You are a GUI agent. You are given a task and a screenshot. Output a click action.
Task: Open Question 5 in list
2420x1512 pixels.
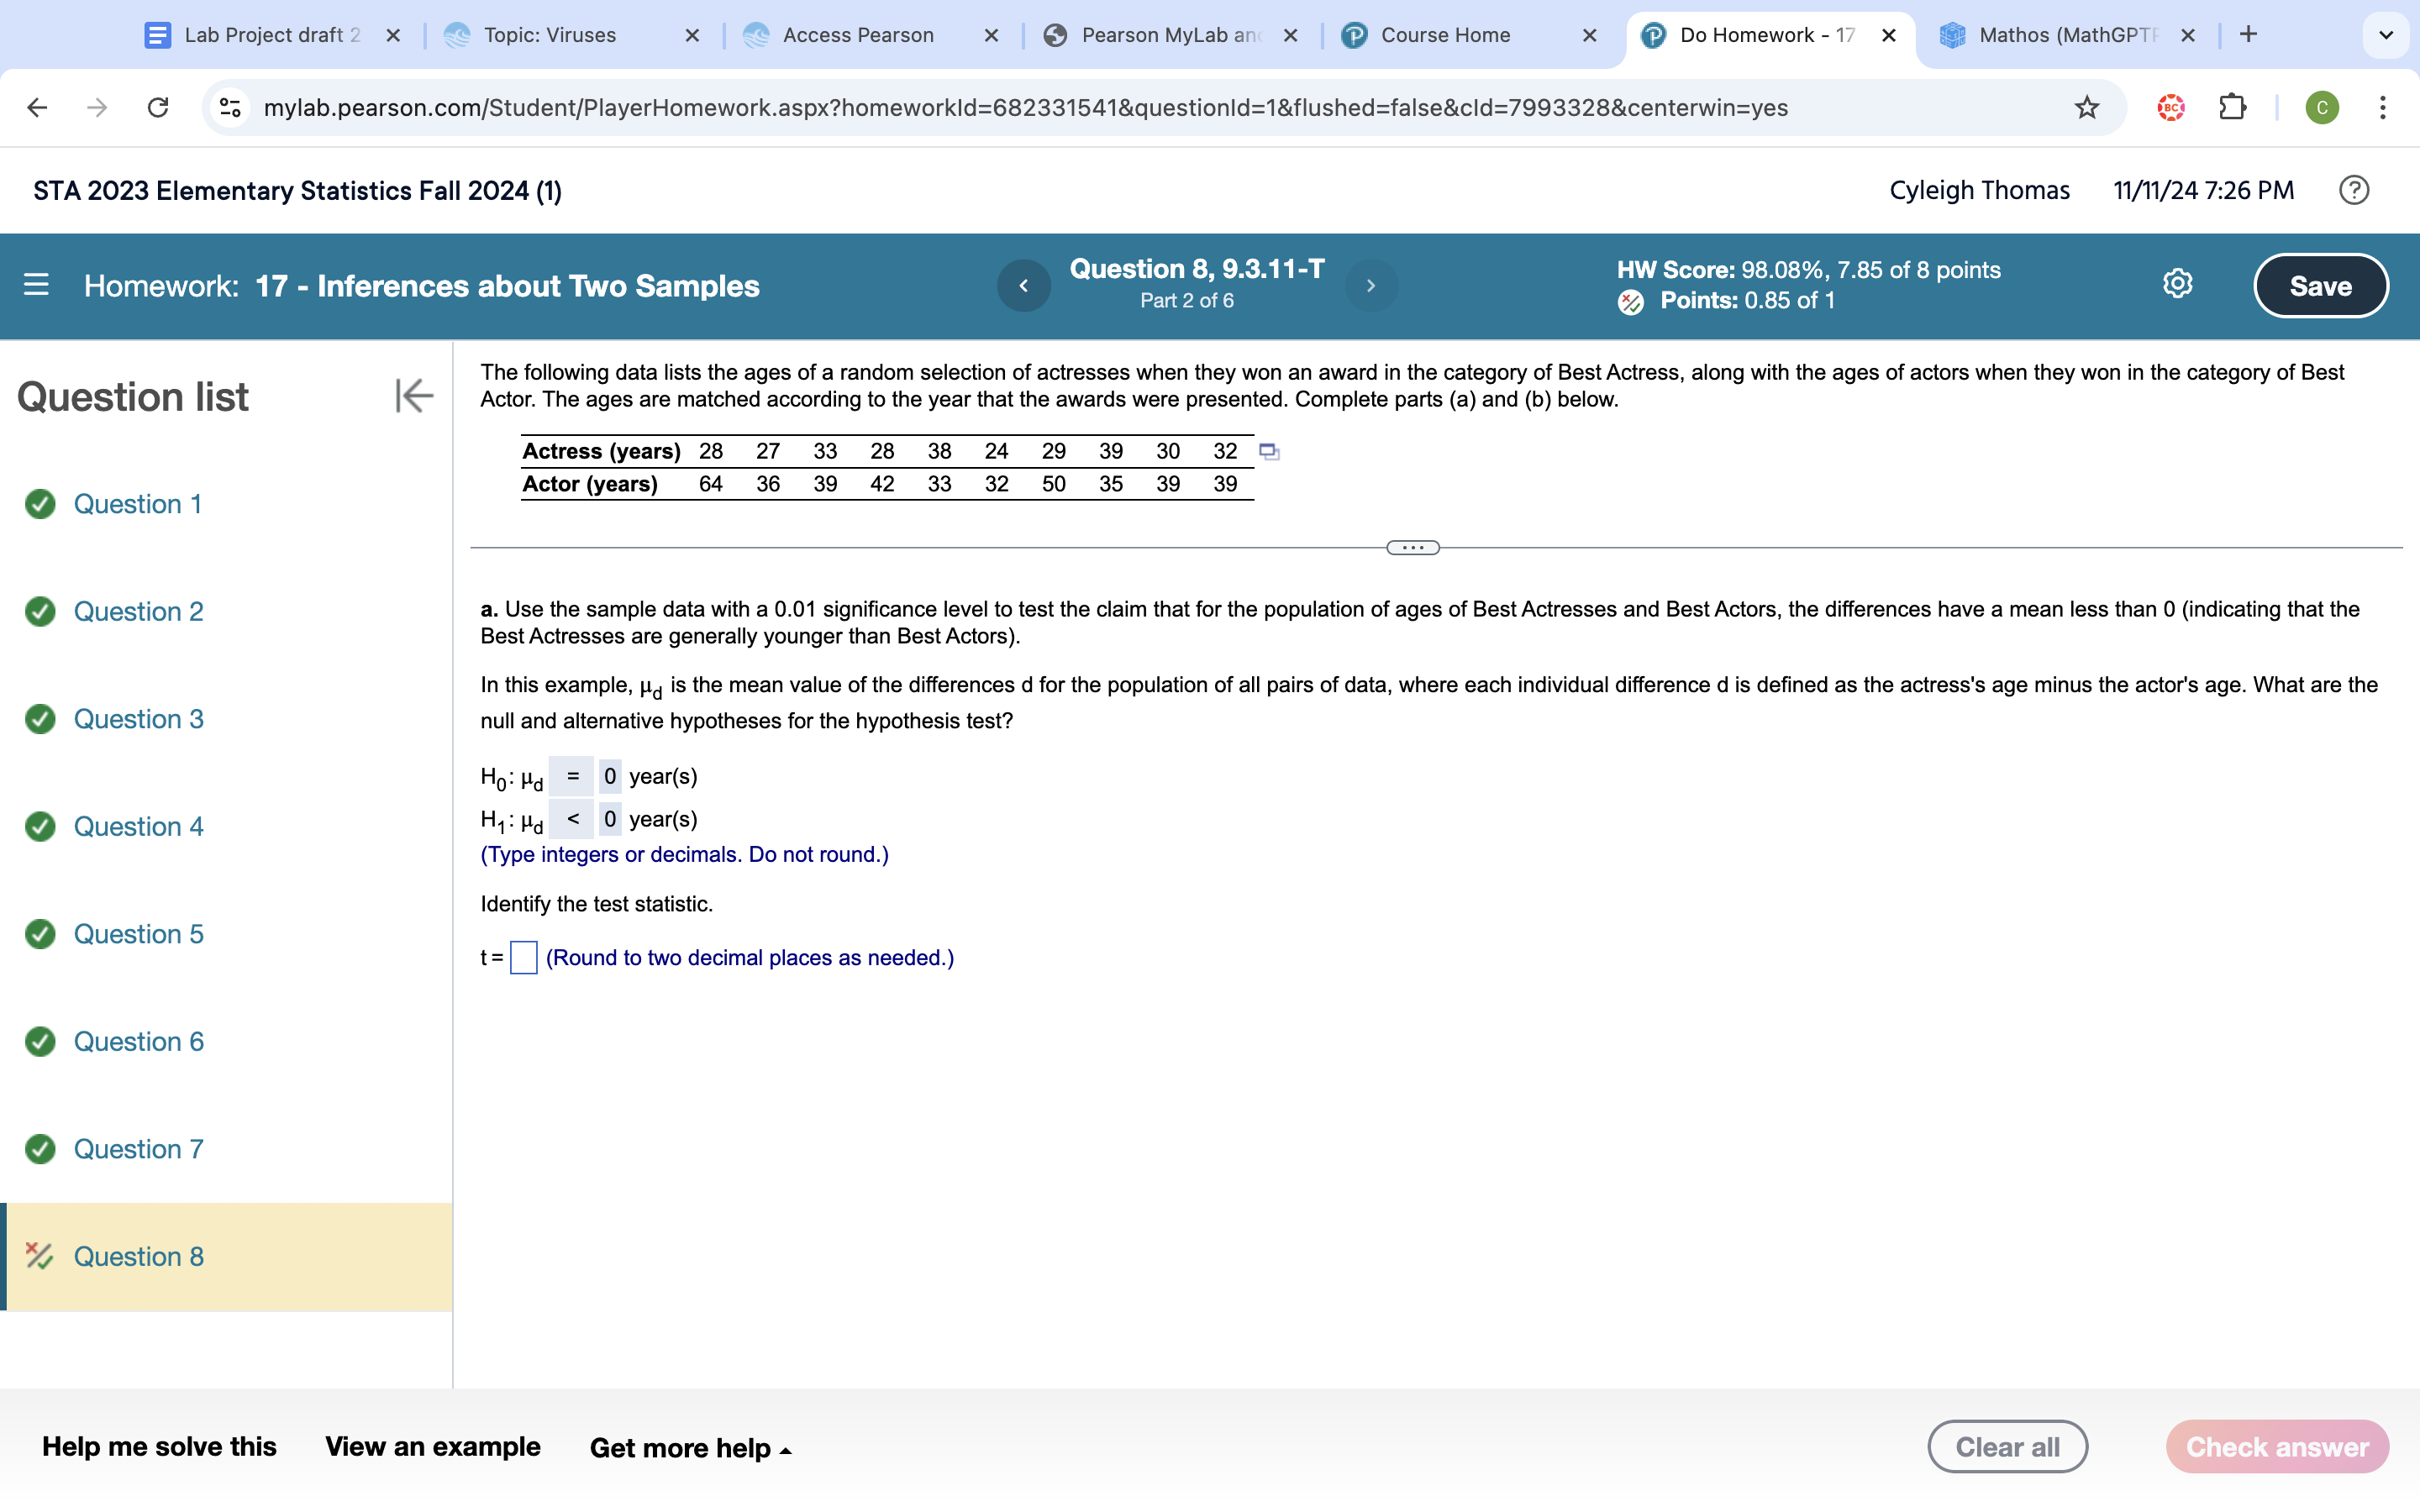pos(138,934)
